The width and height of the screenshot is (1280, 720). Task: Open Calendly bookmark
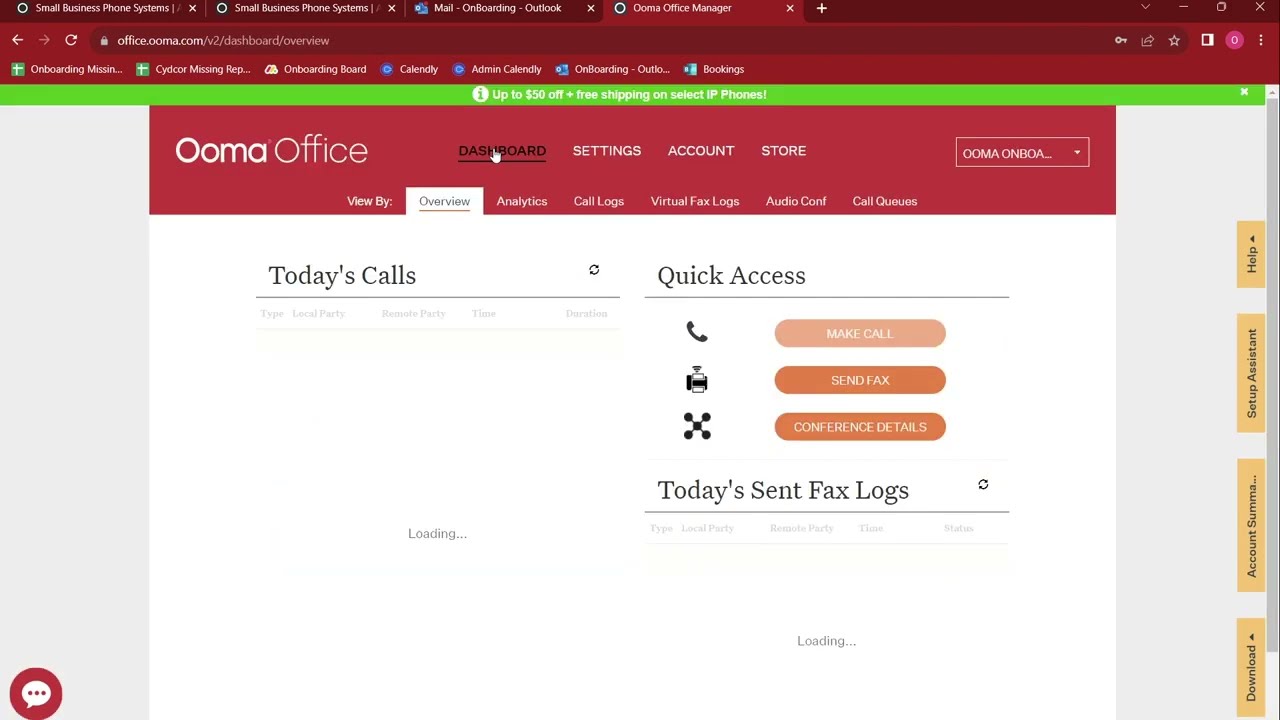(x=409, y=69)
